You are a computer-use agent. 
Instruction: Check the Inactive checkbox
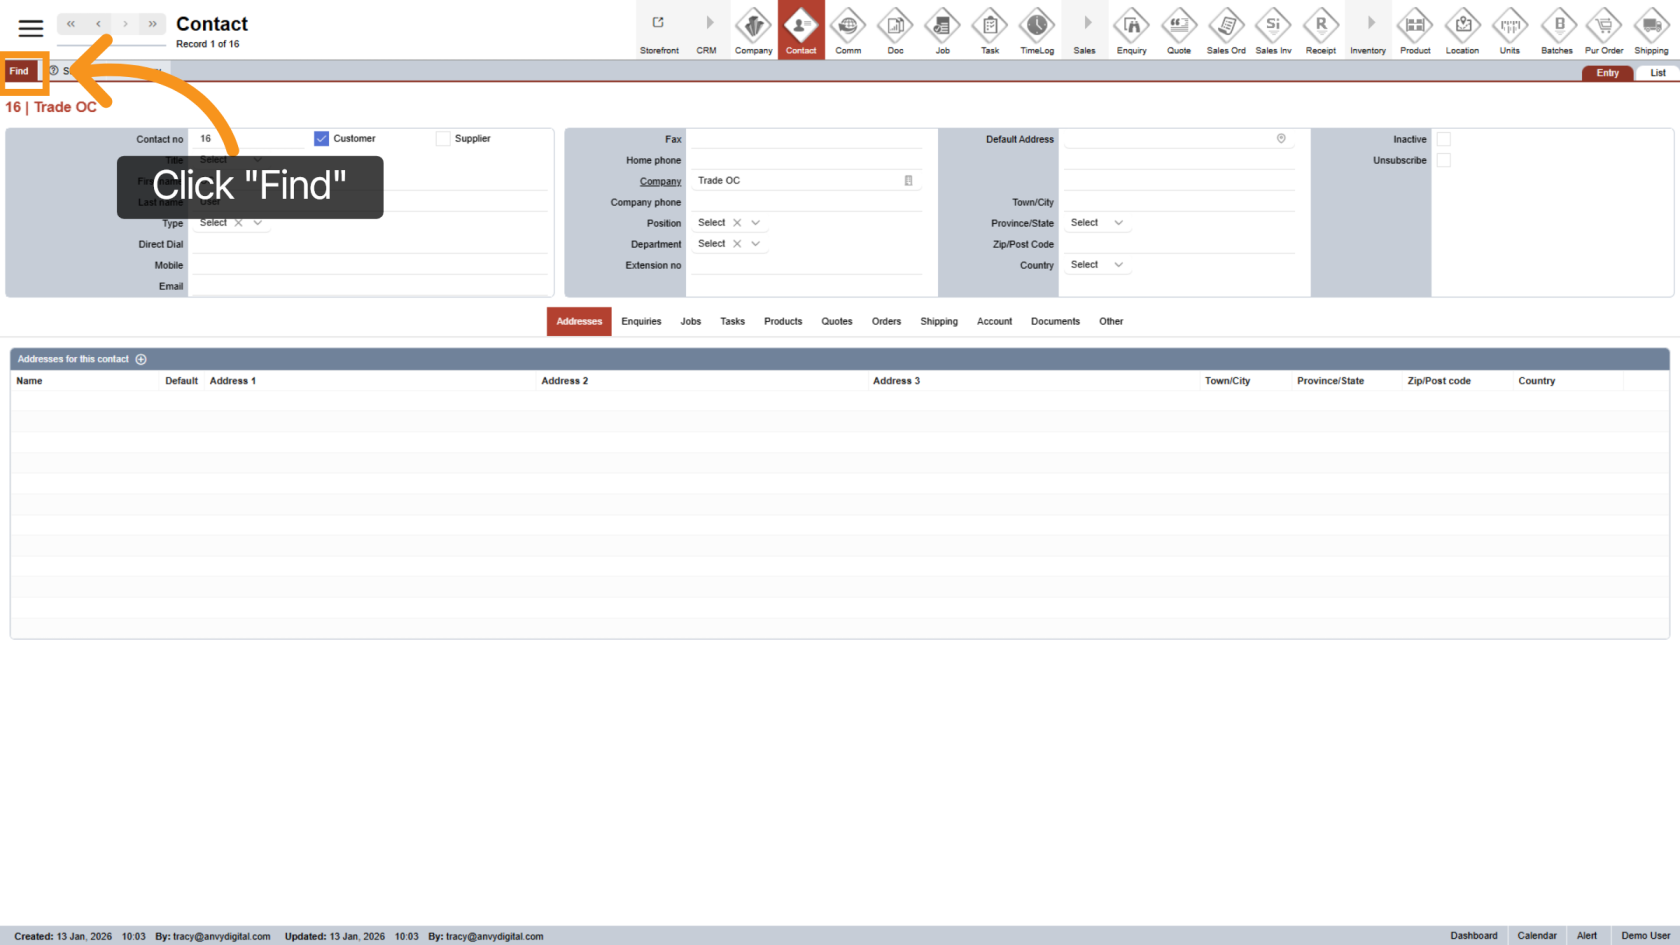tap(1444, 139)
